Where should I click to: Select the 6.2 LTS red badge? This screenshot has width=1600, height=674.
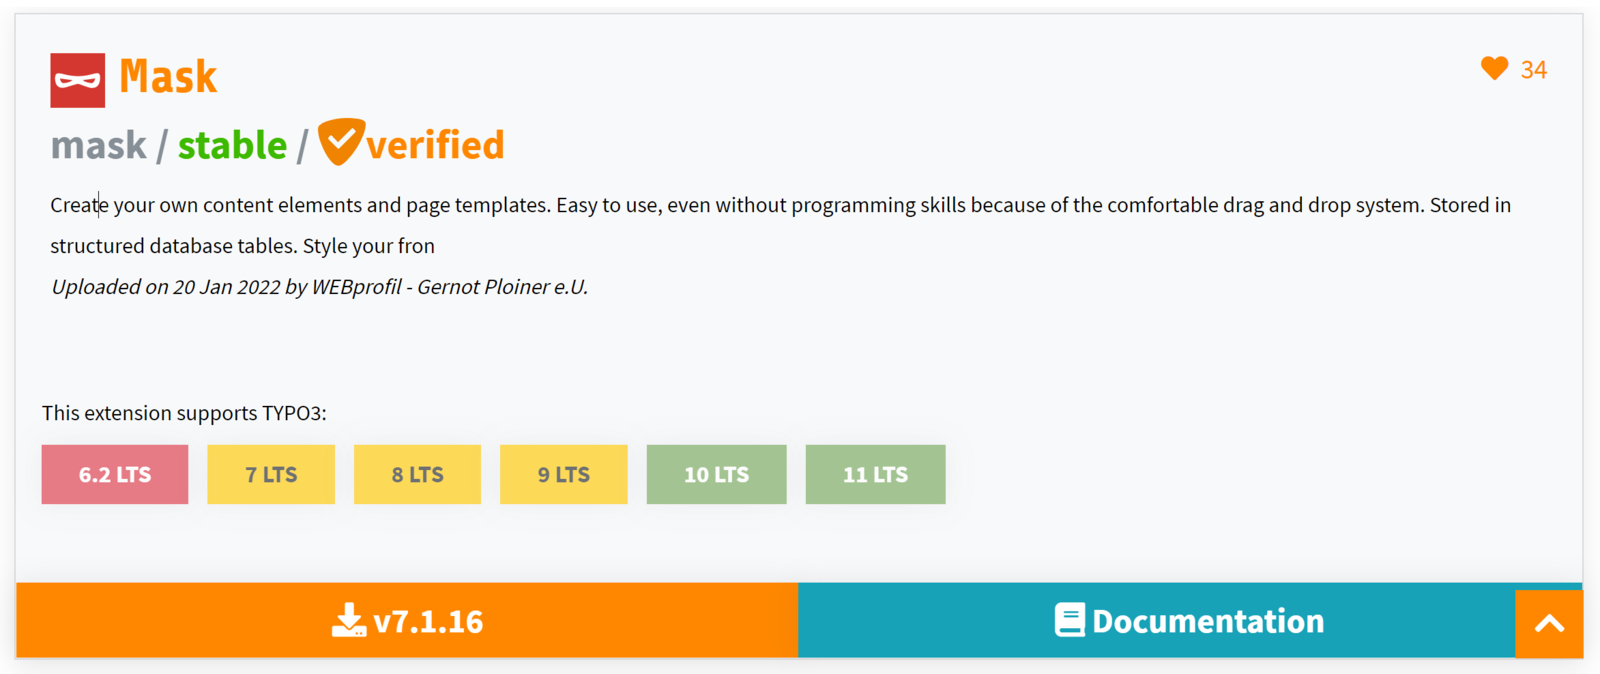115,474
